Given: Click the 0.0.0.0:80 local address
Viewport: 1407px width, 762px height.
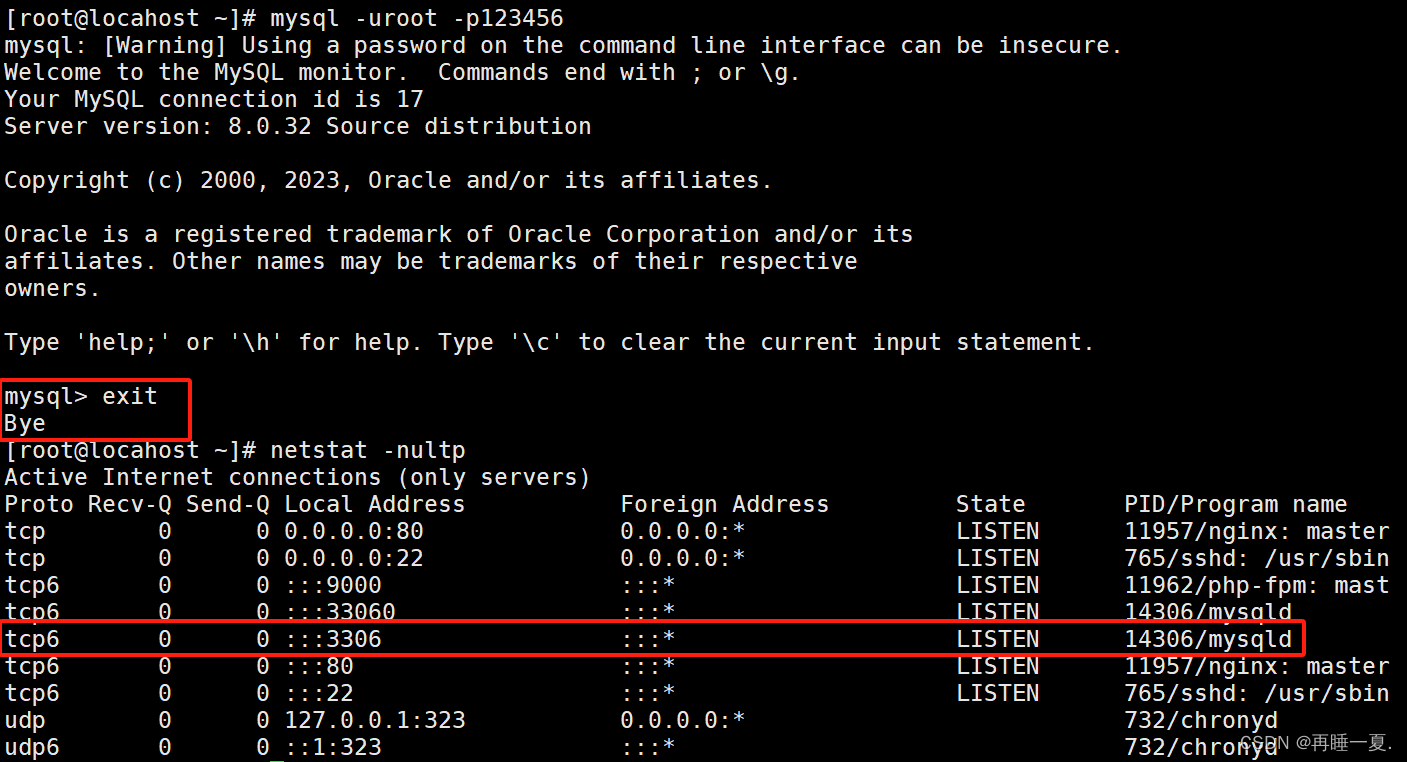Looking at the screenshot, I should coord(352,530).
